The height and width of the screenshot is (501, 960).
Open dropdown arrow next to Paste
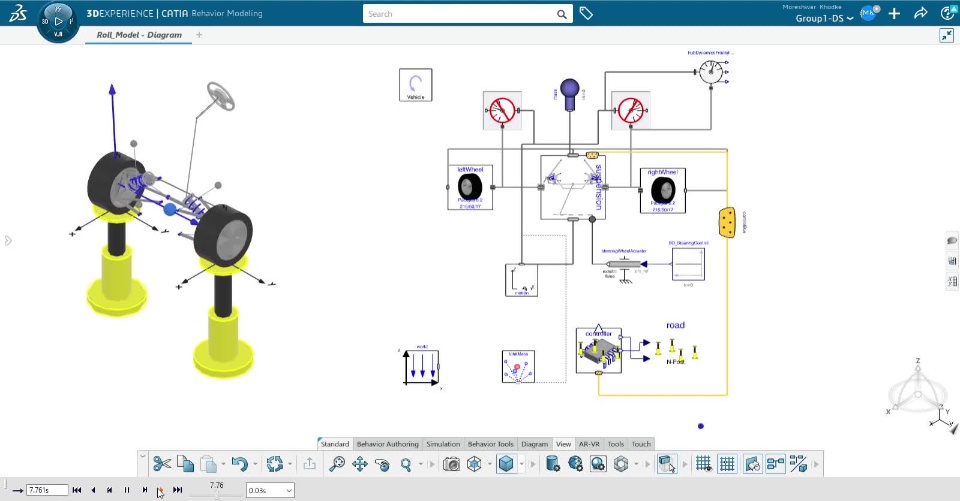point(222,464)
